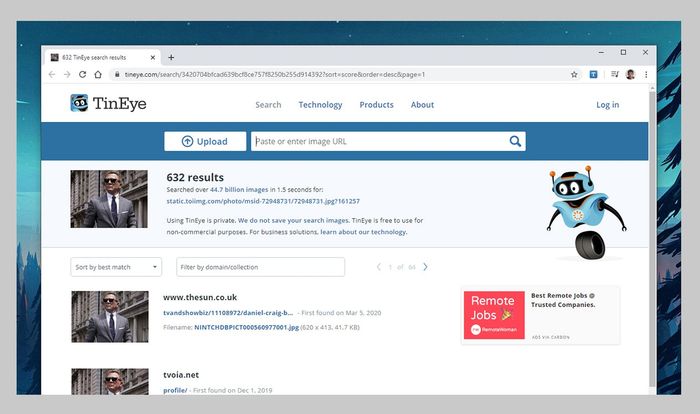Click the magnifier search icon
Image resolution: width=700 pixels, height=414 pixels.
tap(515, 141)
